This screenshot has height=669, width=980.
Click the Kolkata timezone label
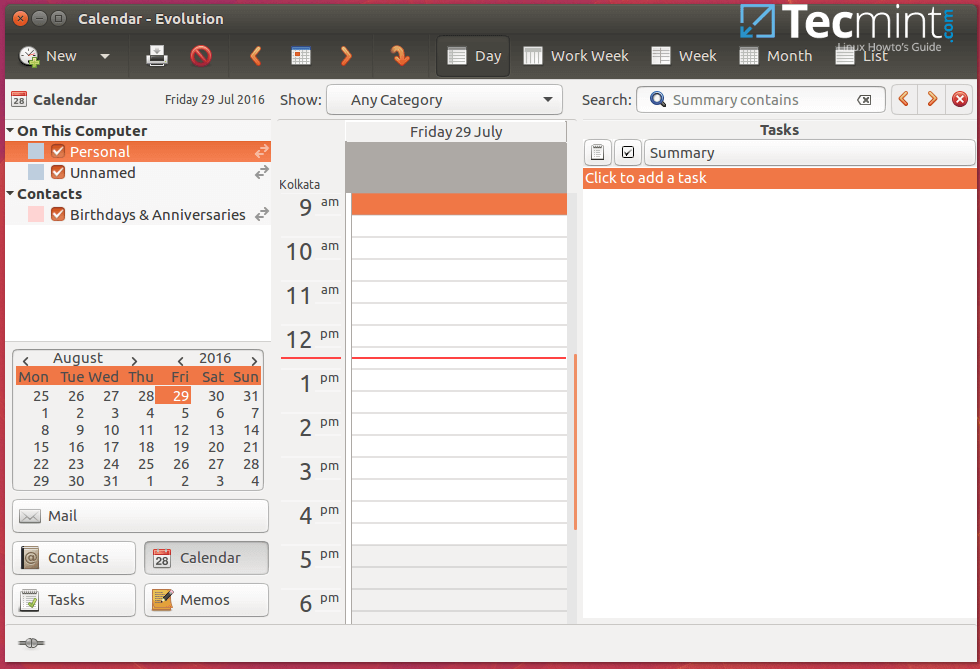[299, 184]
